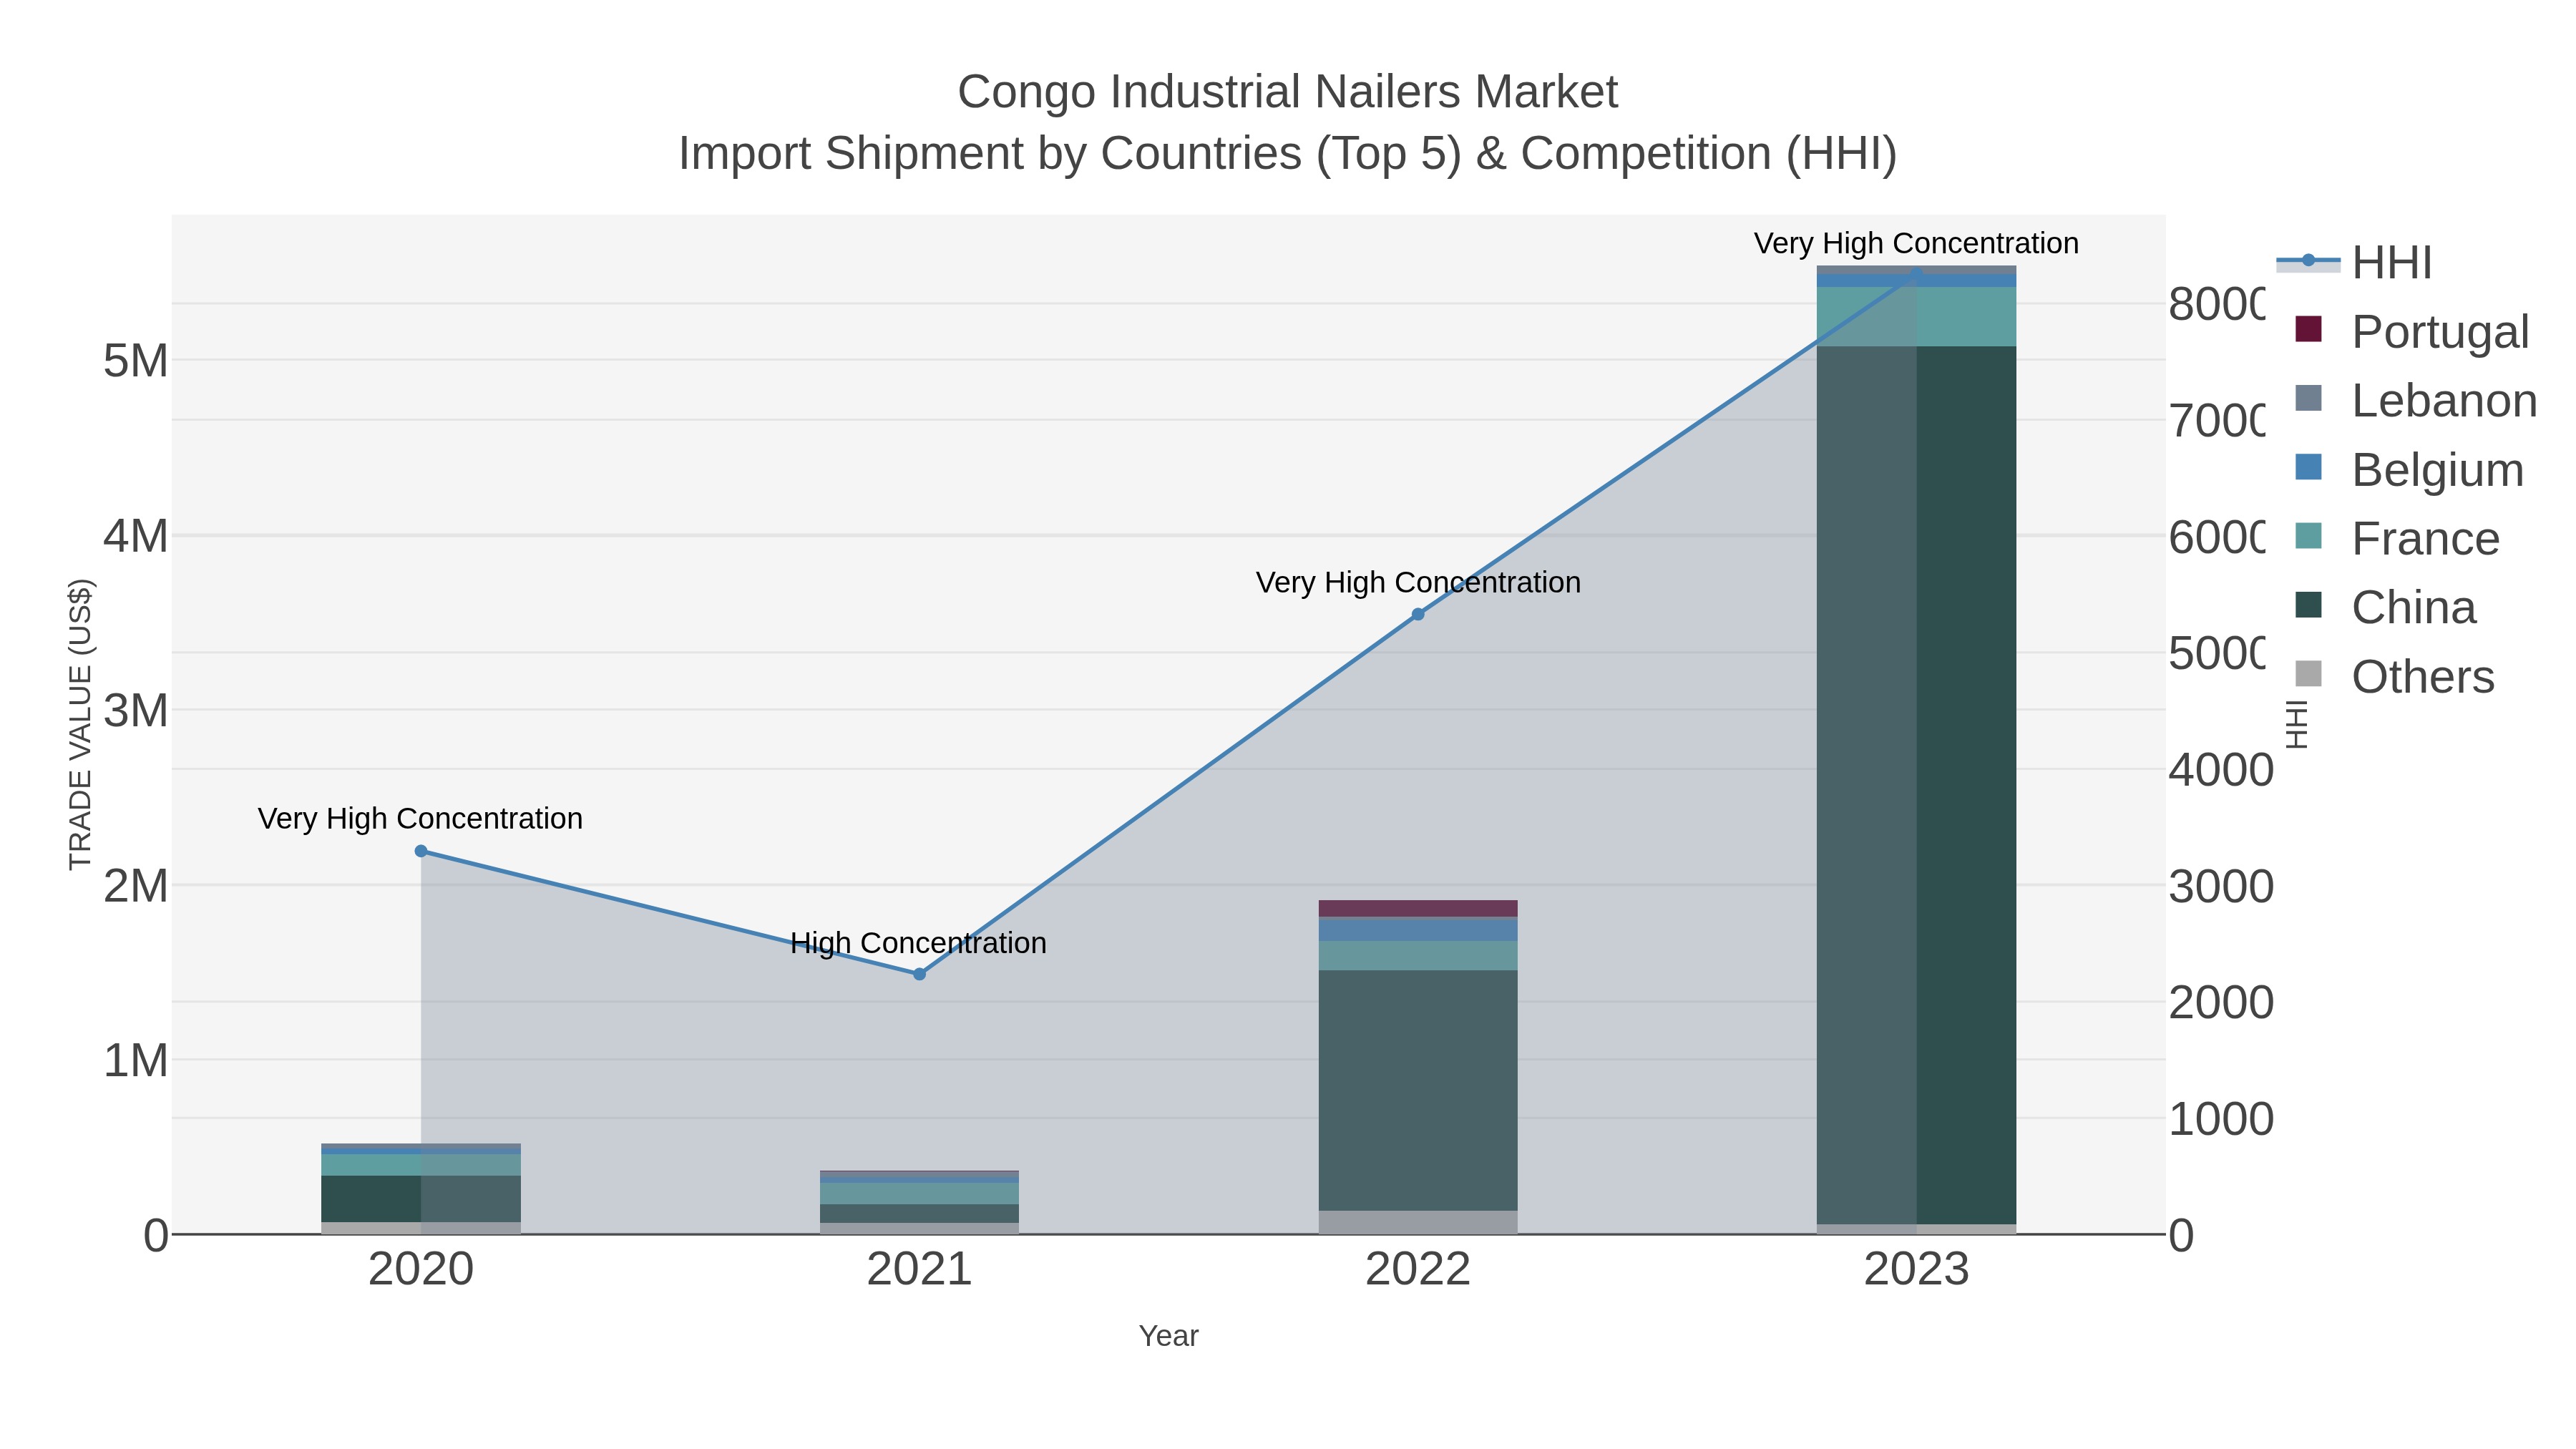Click the 2020 x-axis label

tap(421, 1270)
